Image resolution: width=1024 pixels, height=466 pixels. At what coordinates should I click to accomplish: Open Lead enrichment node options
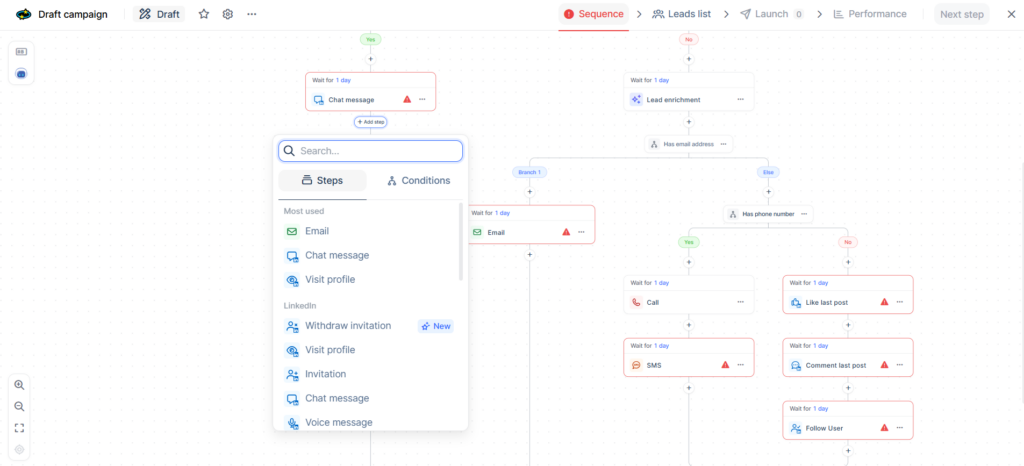point(740,100)
